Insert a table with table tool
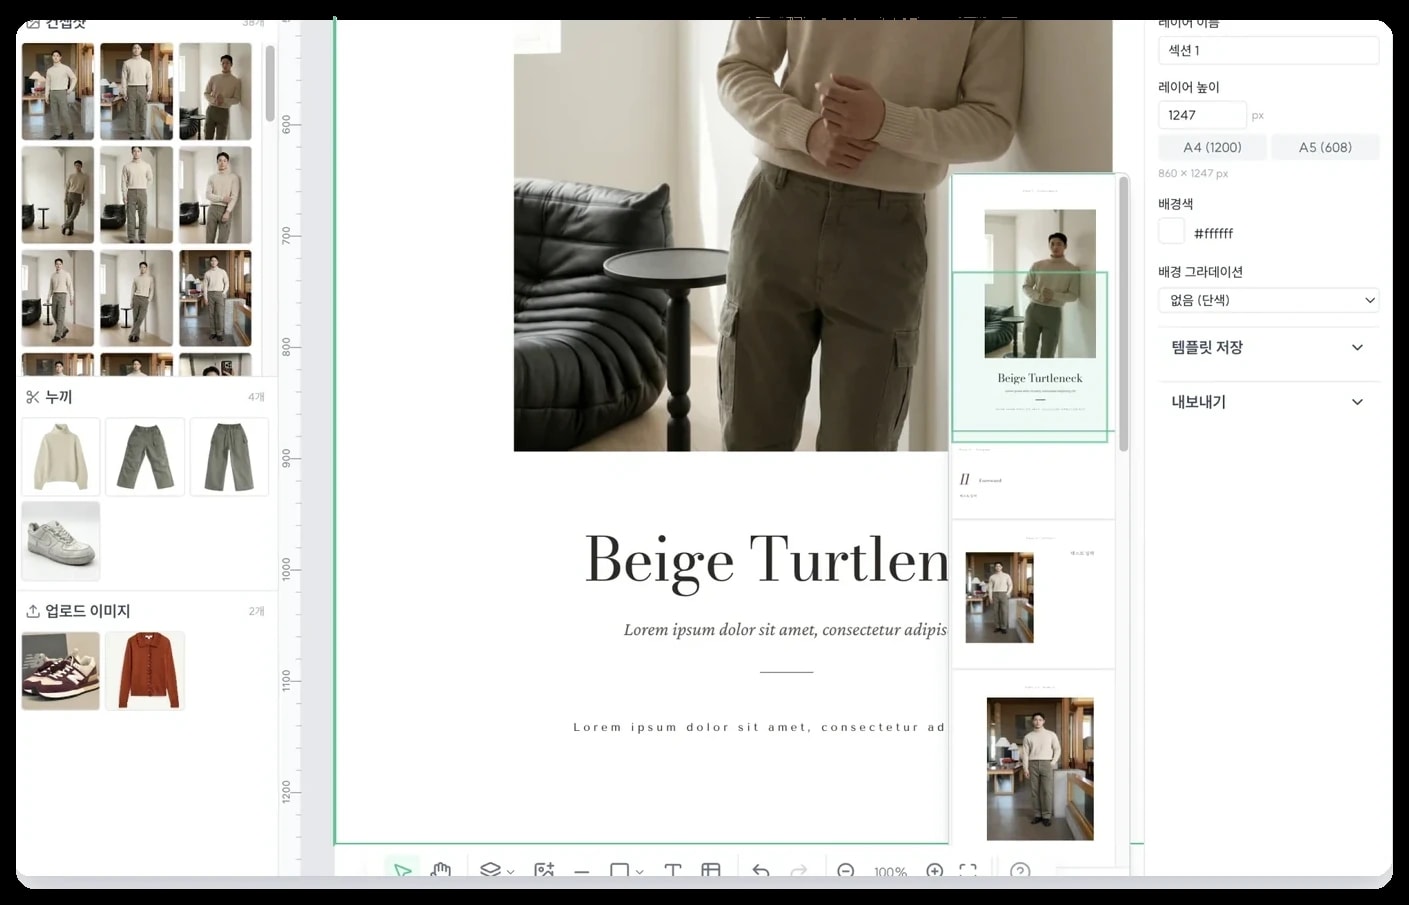The width and height of the screenshot is (1409, 905). (x=711, y=871)
